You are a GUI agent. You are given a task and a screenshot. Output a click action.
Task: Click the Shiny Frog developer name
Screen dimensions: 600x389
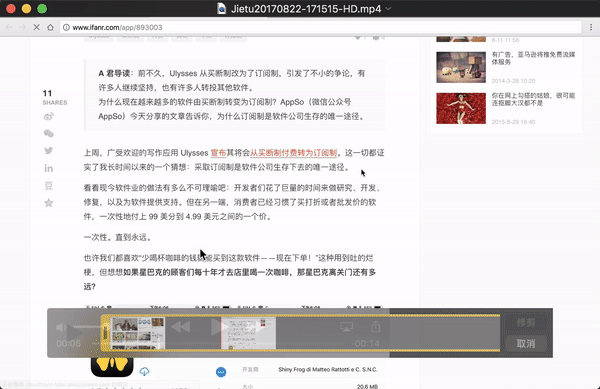[328, 369]
